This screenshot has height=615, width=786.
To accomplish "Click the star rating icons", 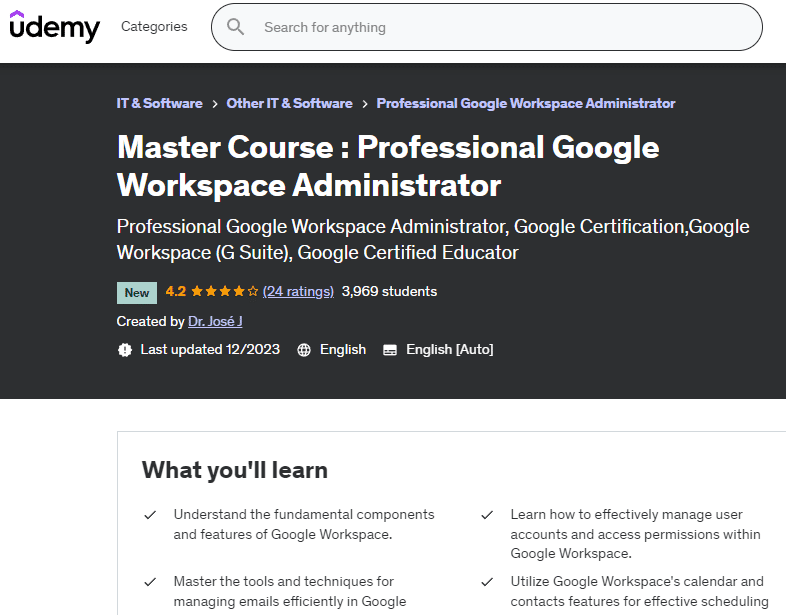I will pos(224,292).
